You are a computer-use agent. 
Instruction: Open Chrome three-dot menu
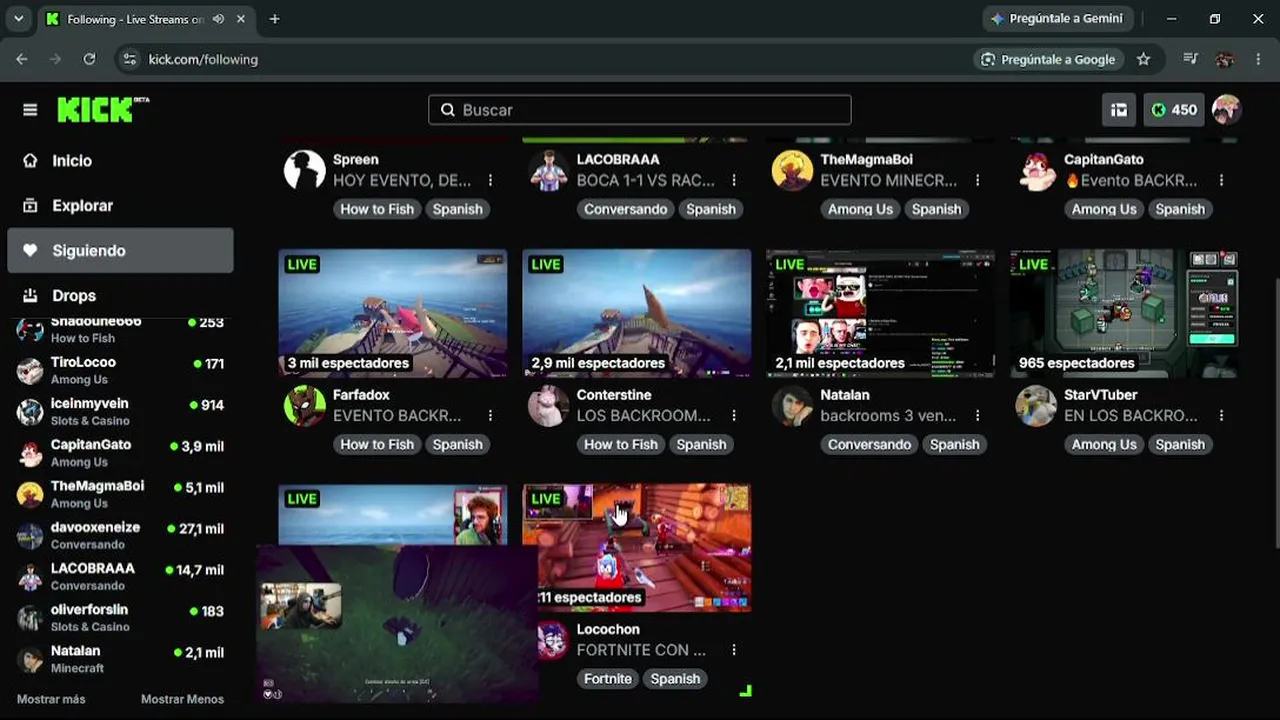pos(1258,59)
